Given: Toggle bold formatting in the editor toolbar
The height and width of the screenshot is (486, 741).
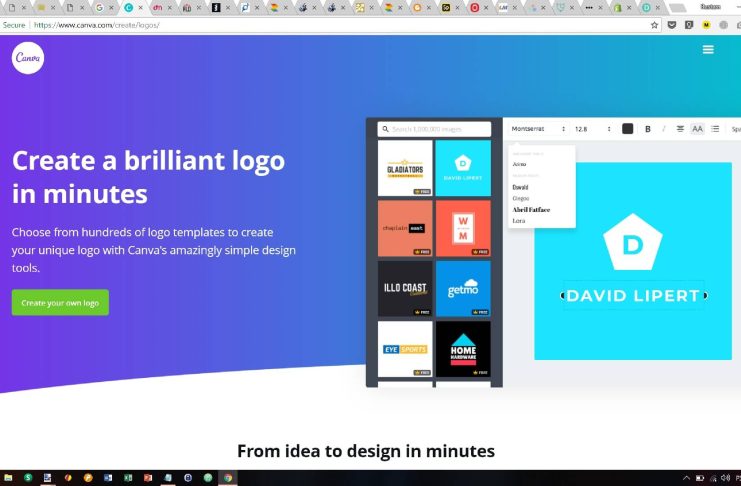Looking at the screenshot, I should (648, 129).
